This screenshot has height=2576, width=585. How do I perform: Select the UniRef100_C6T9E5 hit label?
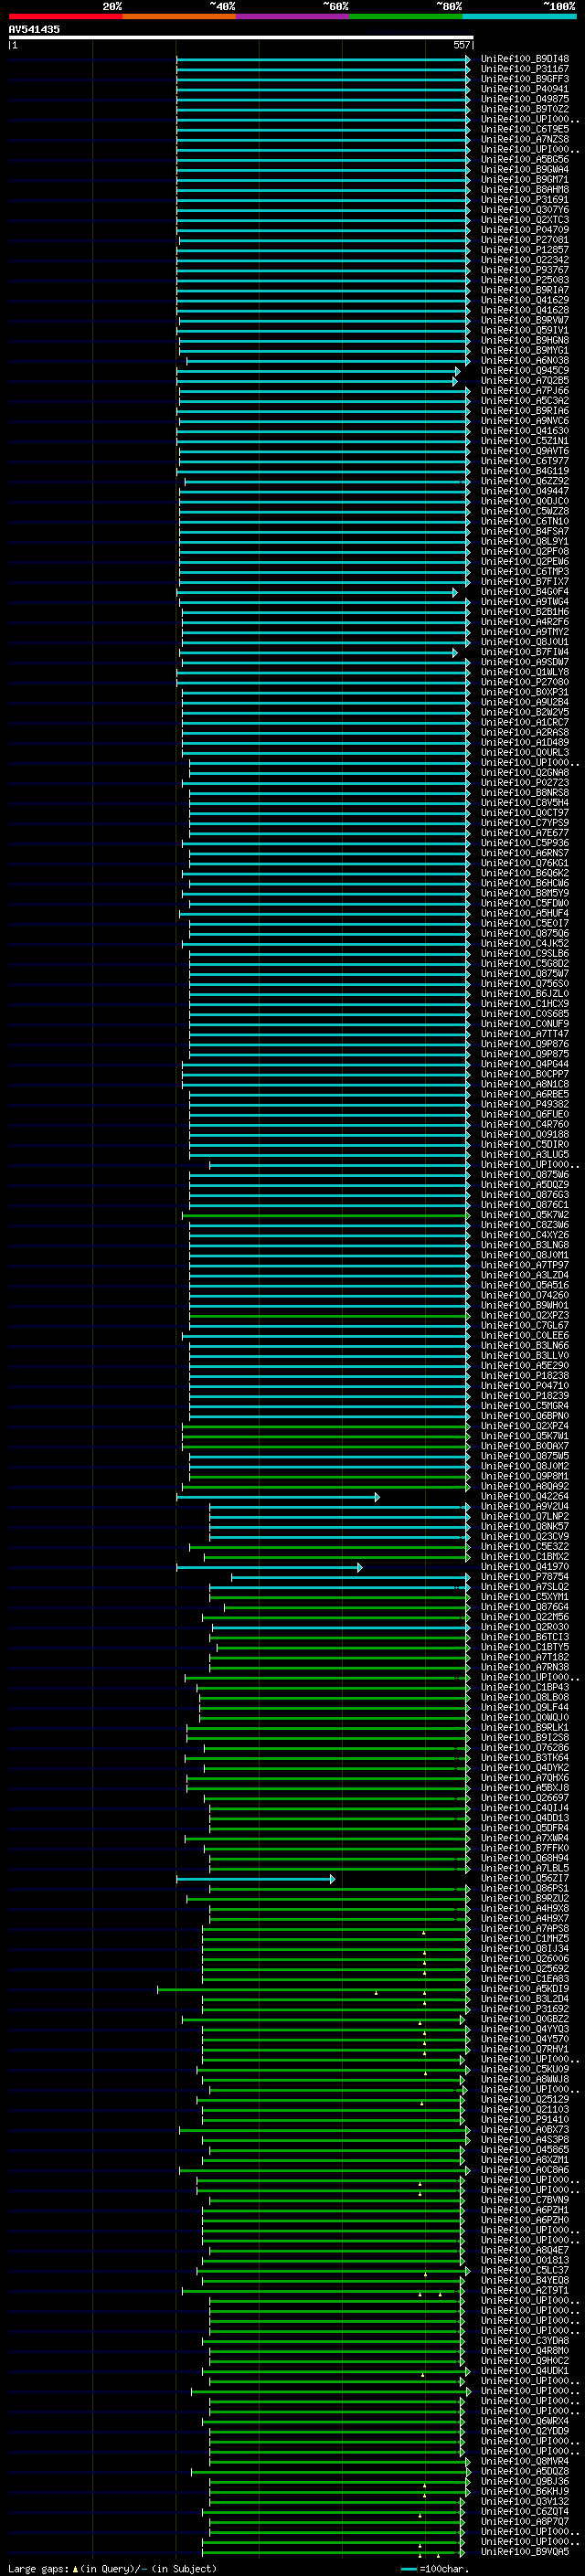(525, 129)
